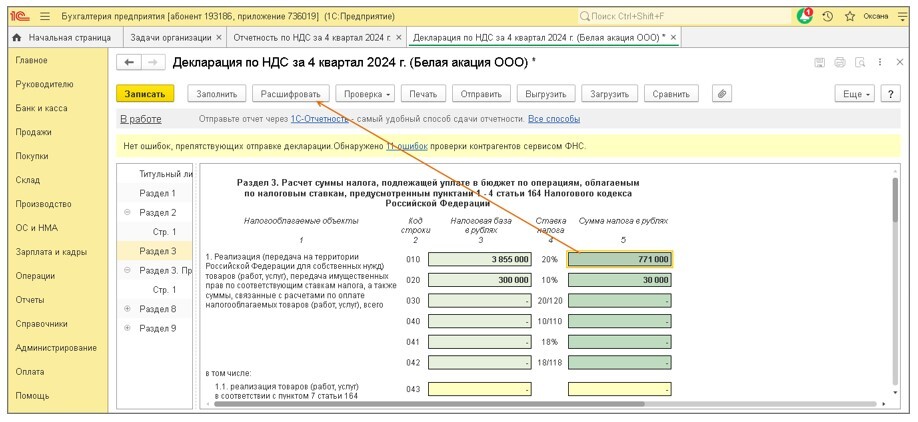Image resolution: width=918 pixels, height=422 pixels.
Task: Open the 1C main menu hamburger icon
Action: 44,16
